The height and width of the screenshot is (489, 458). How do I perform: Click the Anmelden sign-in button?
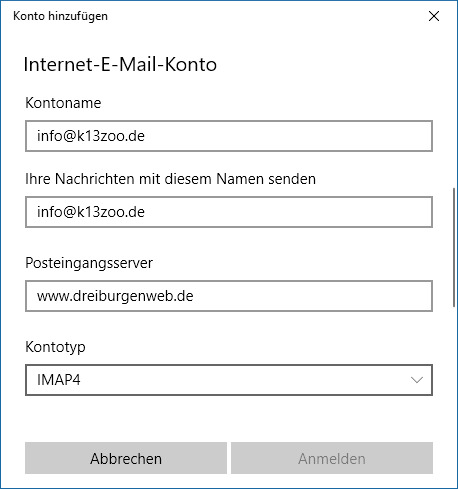(x=332, y=458)
